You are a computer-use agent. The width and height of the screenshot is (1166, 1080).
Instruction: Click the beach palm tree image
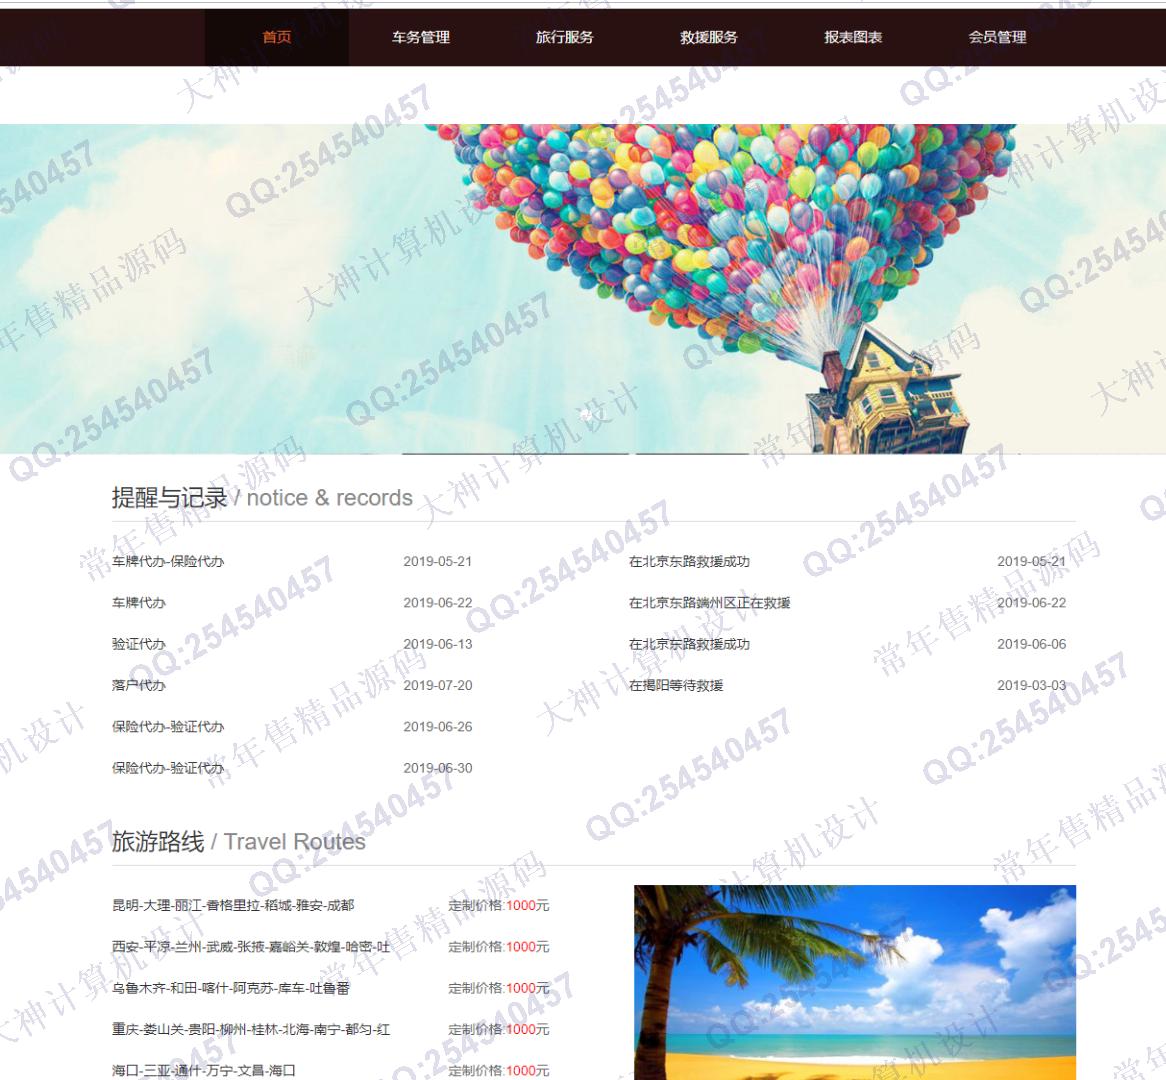pyautogui.click(x=855, y=982)
